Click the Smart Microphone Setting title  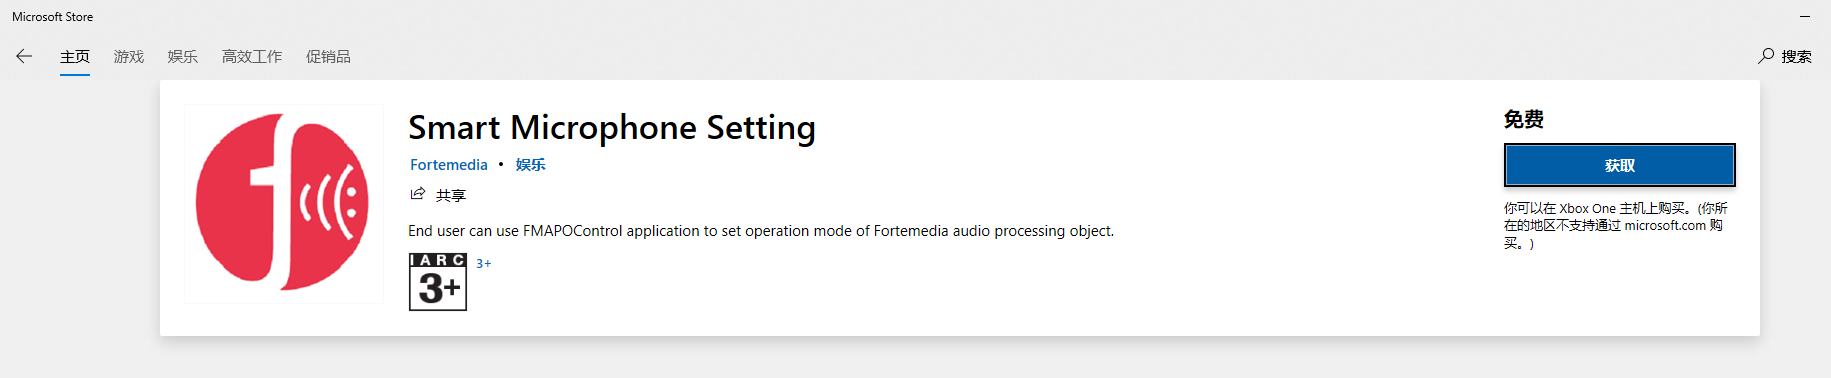pos(612,128)
